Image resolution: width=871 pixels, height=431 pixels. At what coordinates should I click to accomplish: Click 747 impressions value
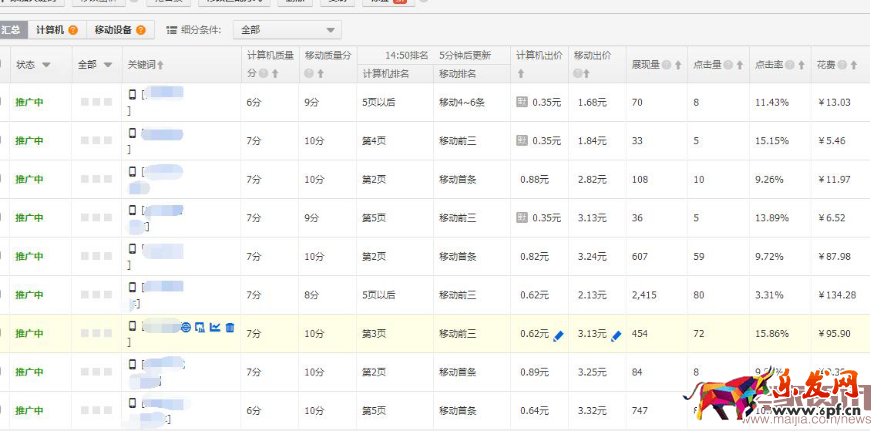pyautogui.click(x=640, y=410)
